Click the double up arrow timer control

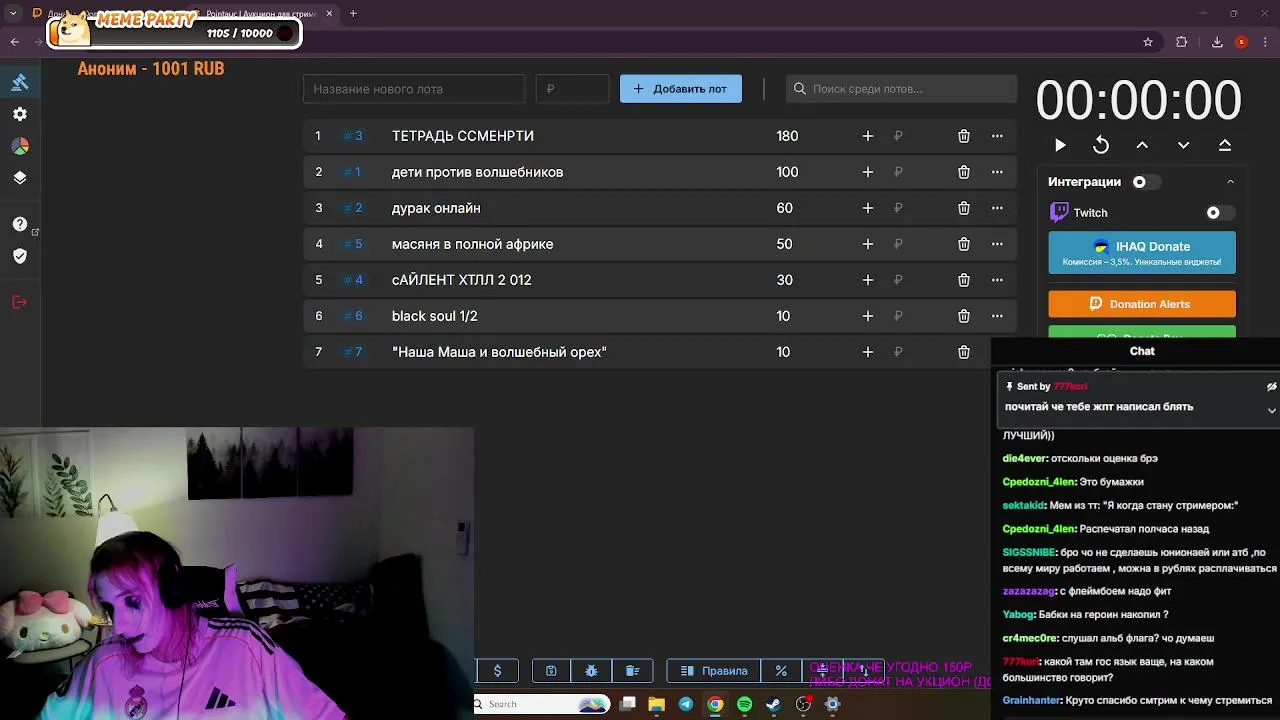coord(1225,145)
